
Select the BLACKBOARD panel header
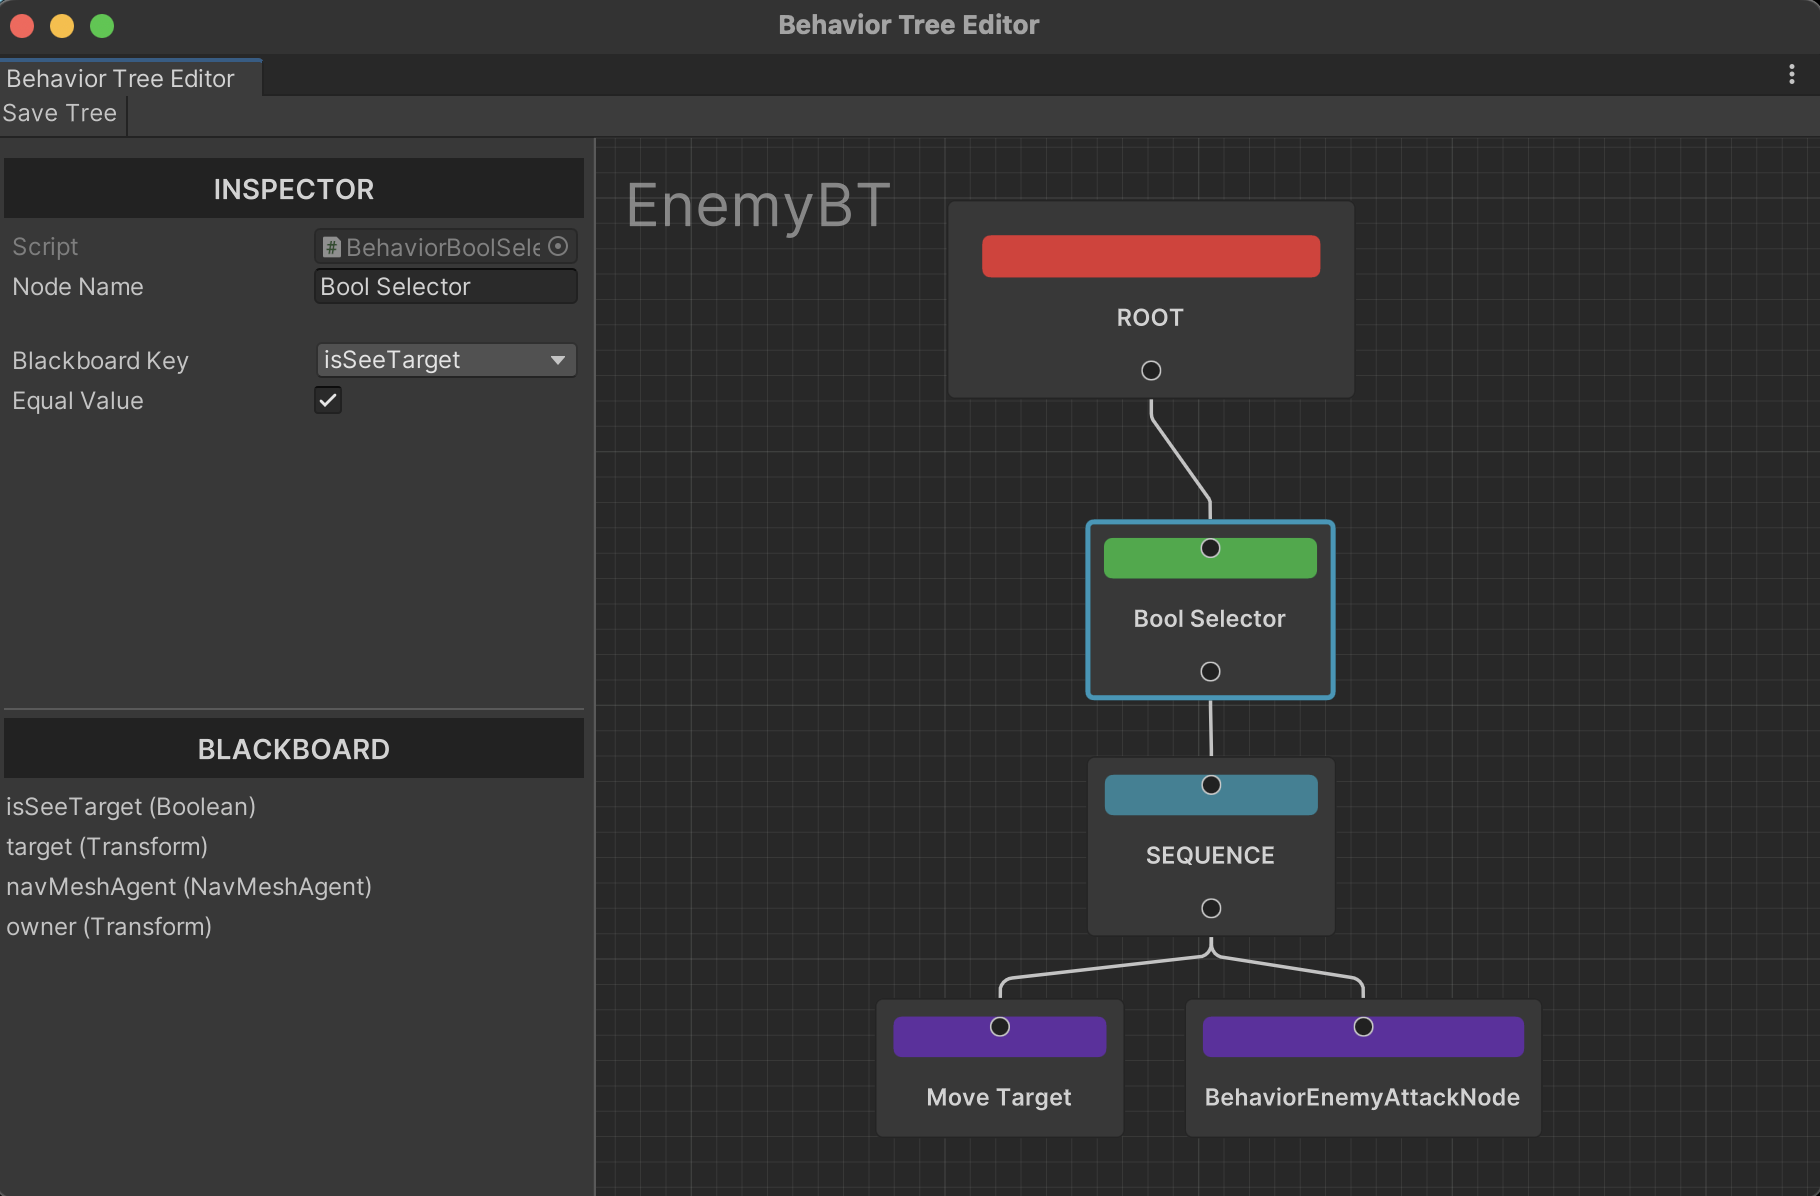click(293, 748)
